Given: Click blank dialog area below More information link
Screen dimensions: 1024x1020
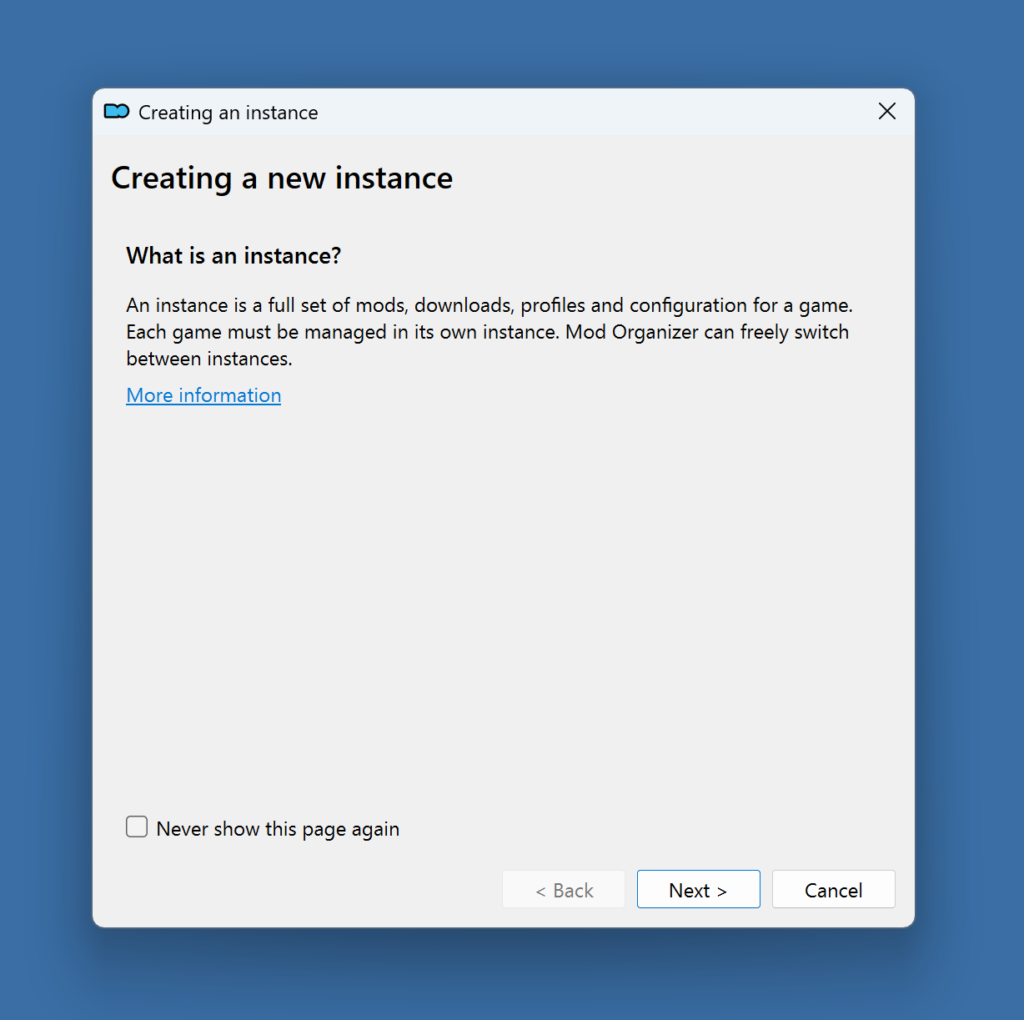Looking at the screenshot, I should [500, 600].
